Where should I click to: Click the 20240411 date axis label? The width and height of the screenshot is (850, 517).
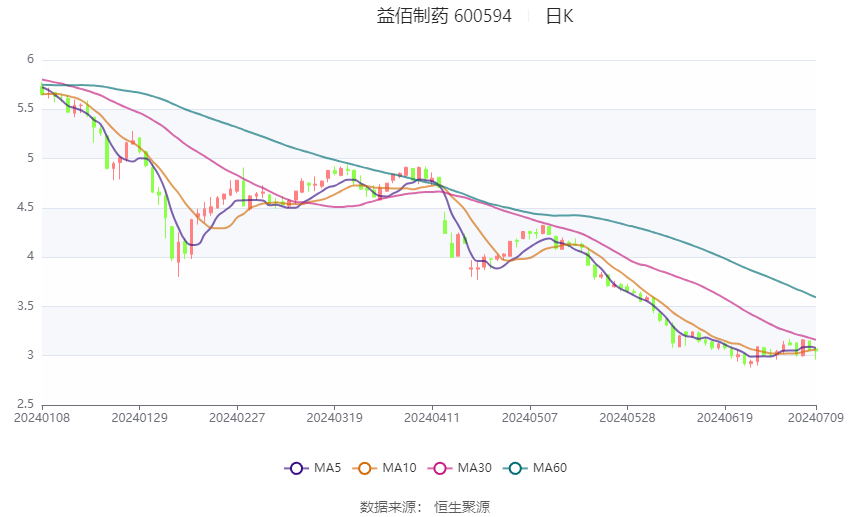pos(432,418)
